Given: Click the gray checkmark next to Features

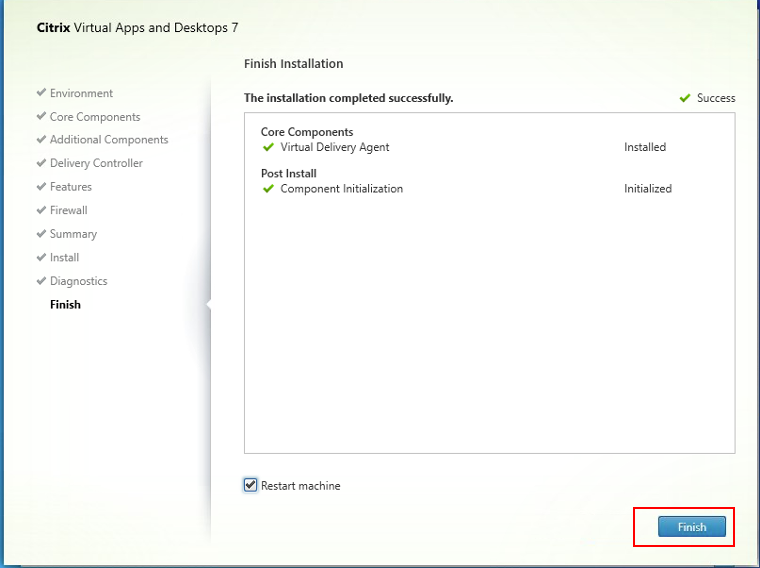Looking at the screenshot, I should pos(41,186).
